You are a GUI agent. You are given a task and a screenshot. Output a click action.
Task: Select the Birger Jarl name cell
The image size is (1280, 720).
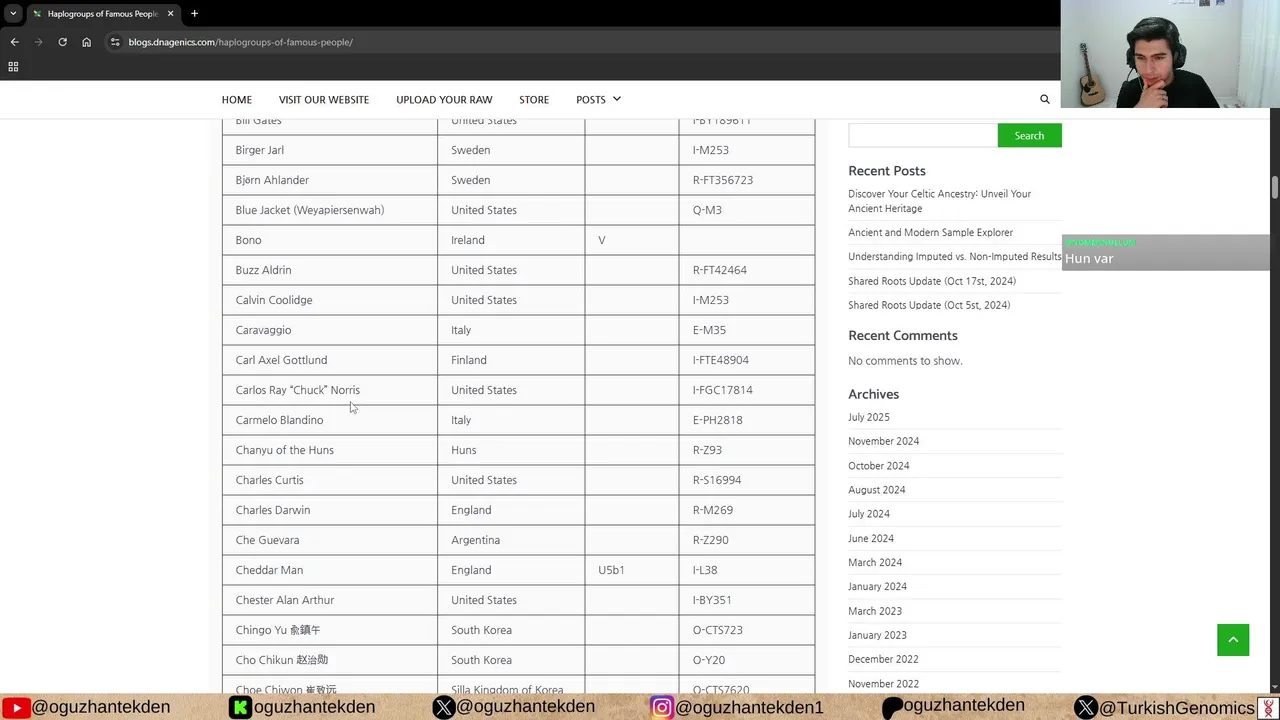click(x=330, y=150)
